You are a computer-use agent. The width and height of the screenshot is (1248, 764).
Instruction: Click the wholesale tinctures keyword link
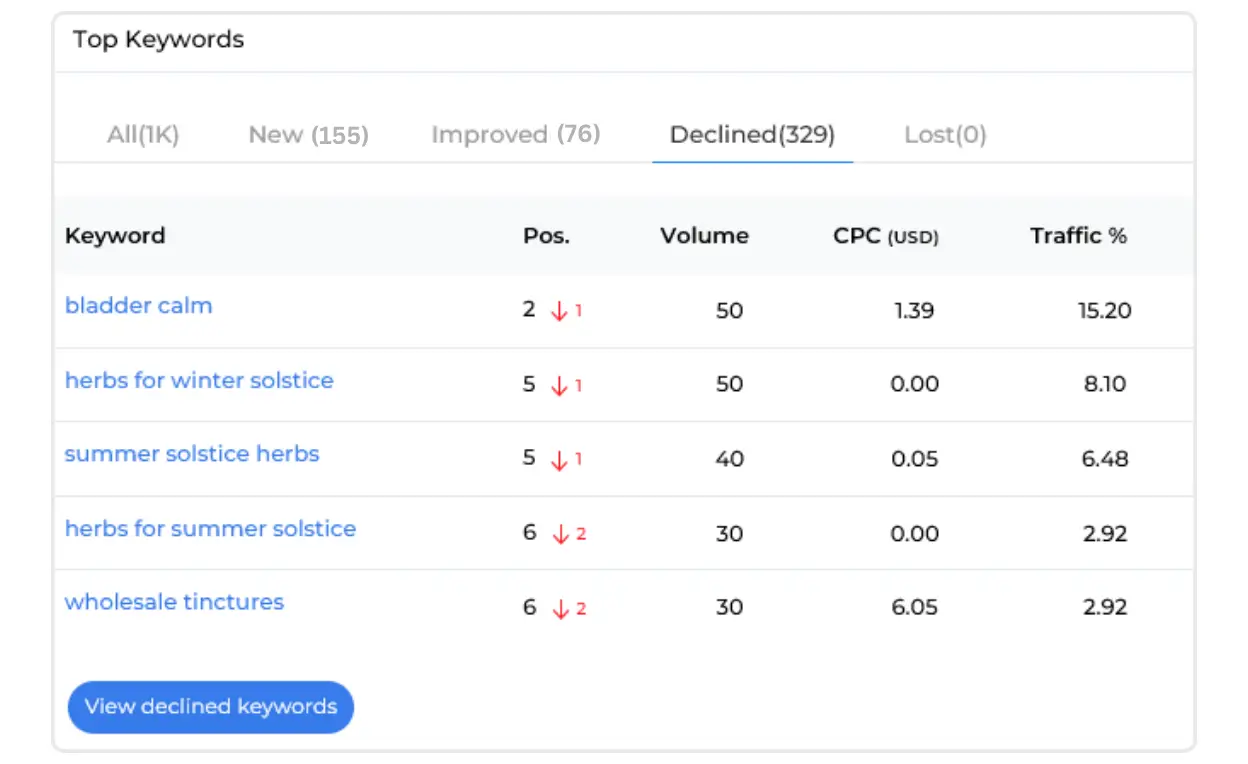(x=174, y=602)
